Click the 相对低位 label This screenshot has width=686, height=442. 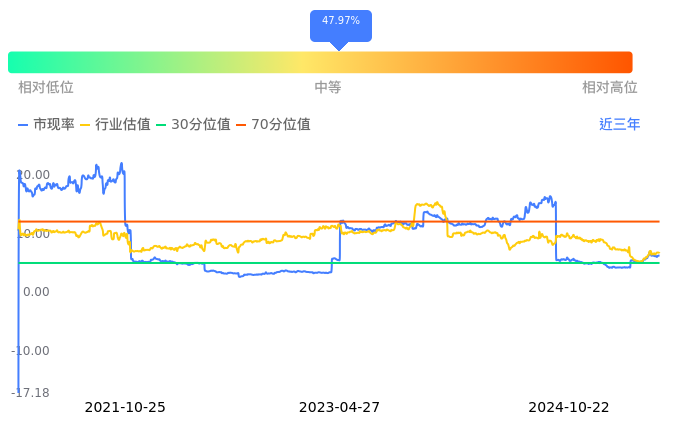point(46,88)
